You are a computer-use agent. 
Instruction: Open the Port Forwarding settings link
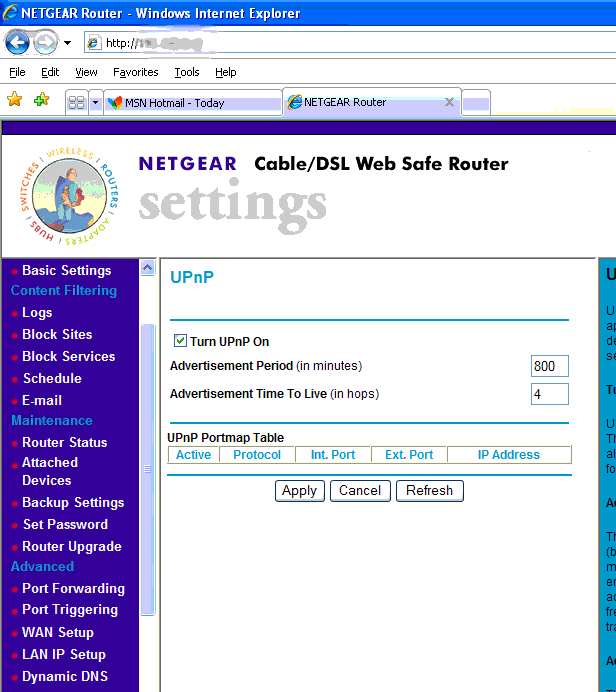coord(73,588)
